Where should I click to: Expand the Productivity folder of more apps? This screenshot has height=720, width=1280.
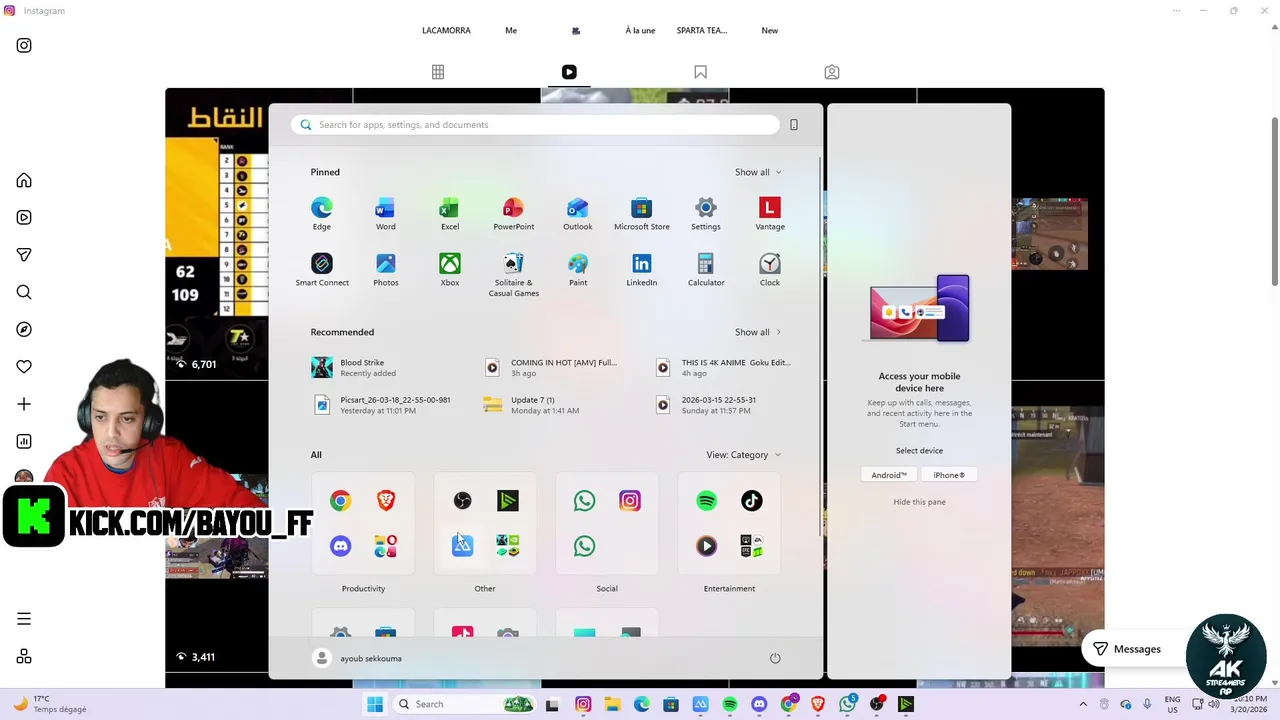pyautogui.click(x=386, y=546)
